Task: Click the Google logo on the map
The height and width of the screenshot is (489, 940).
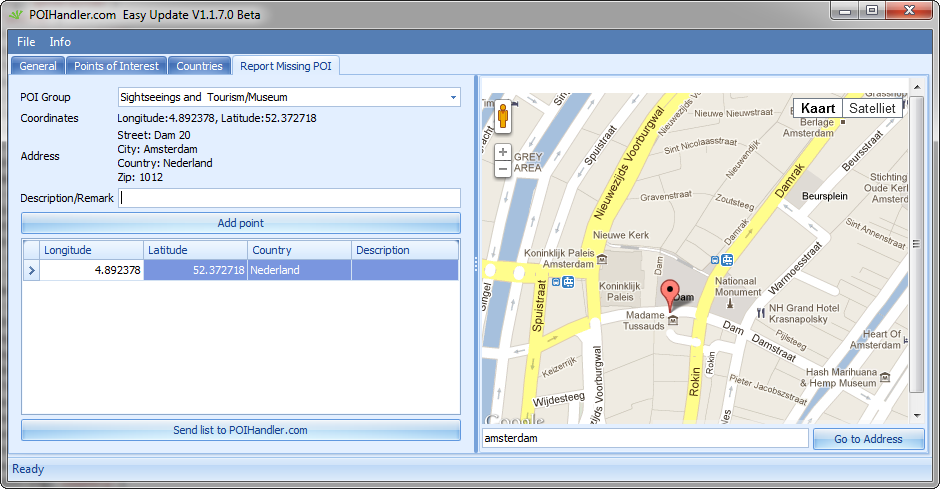Action: pyautogui.click(x=515, y=419)
